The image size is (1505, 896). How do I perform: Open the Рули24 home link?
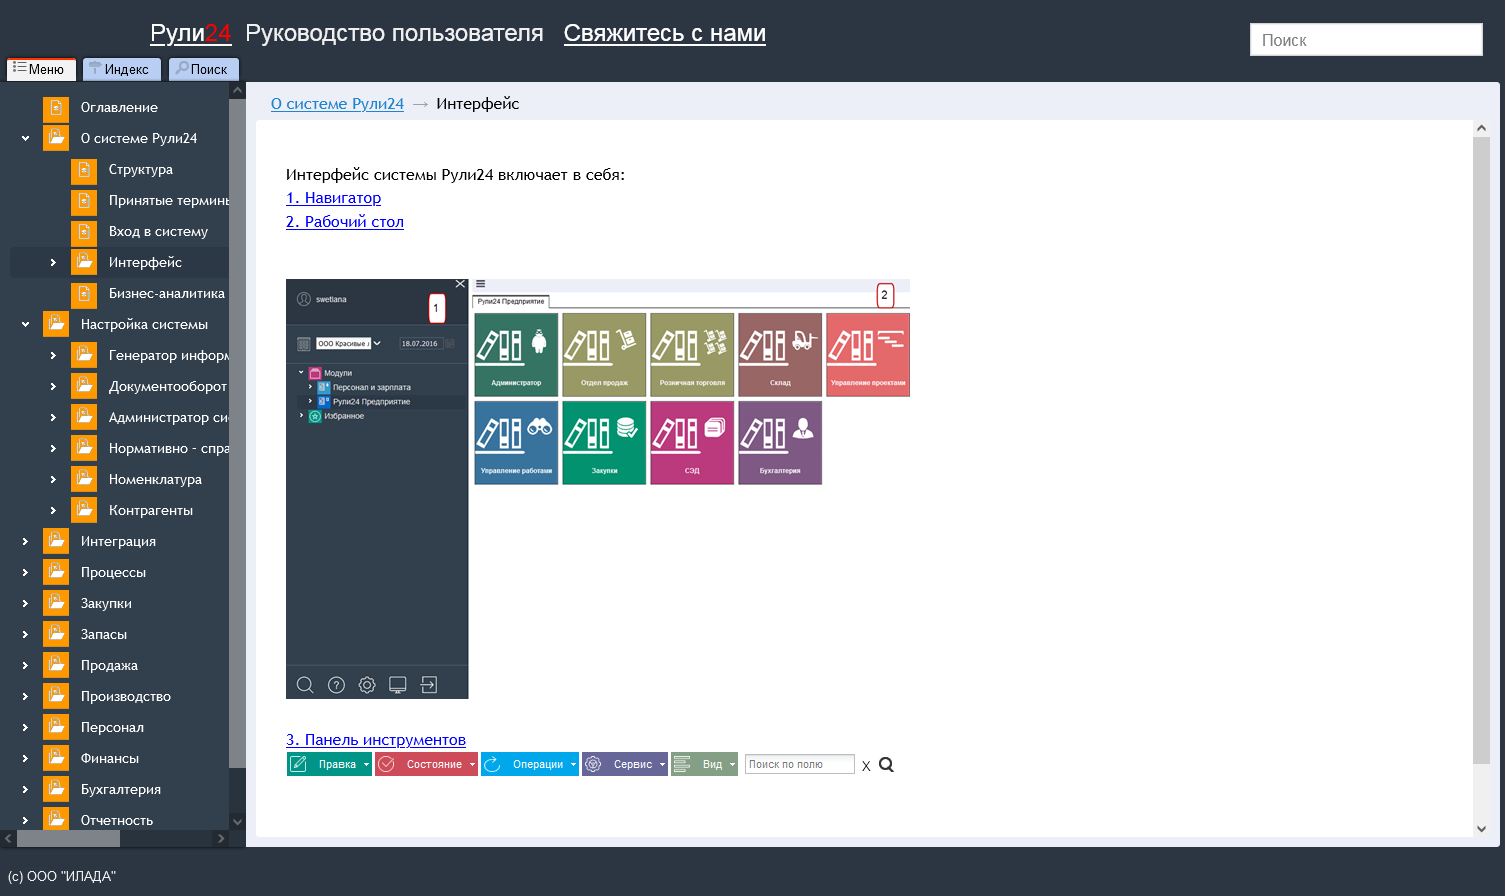pyautogui.click(x=191, y=33)
